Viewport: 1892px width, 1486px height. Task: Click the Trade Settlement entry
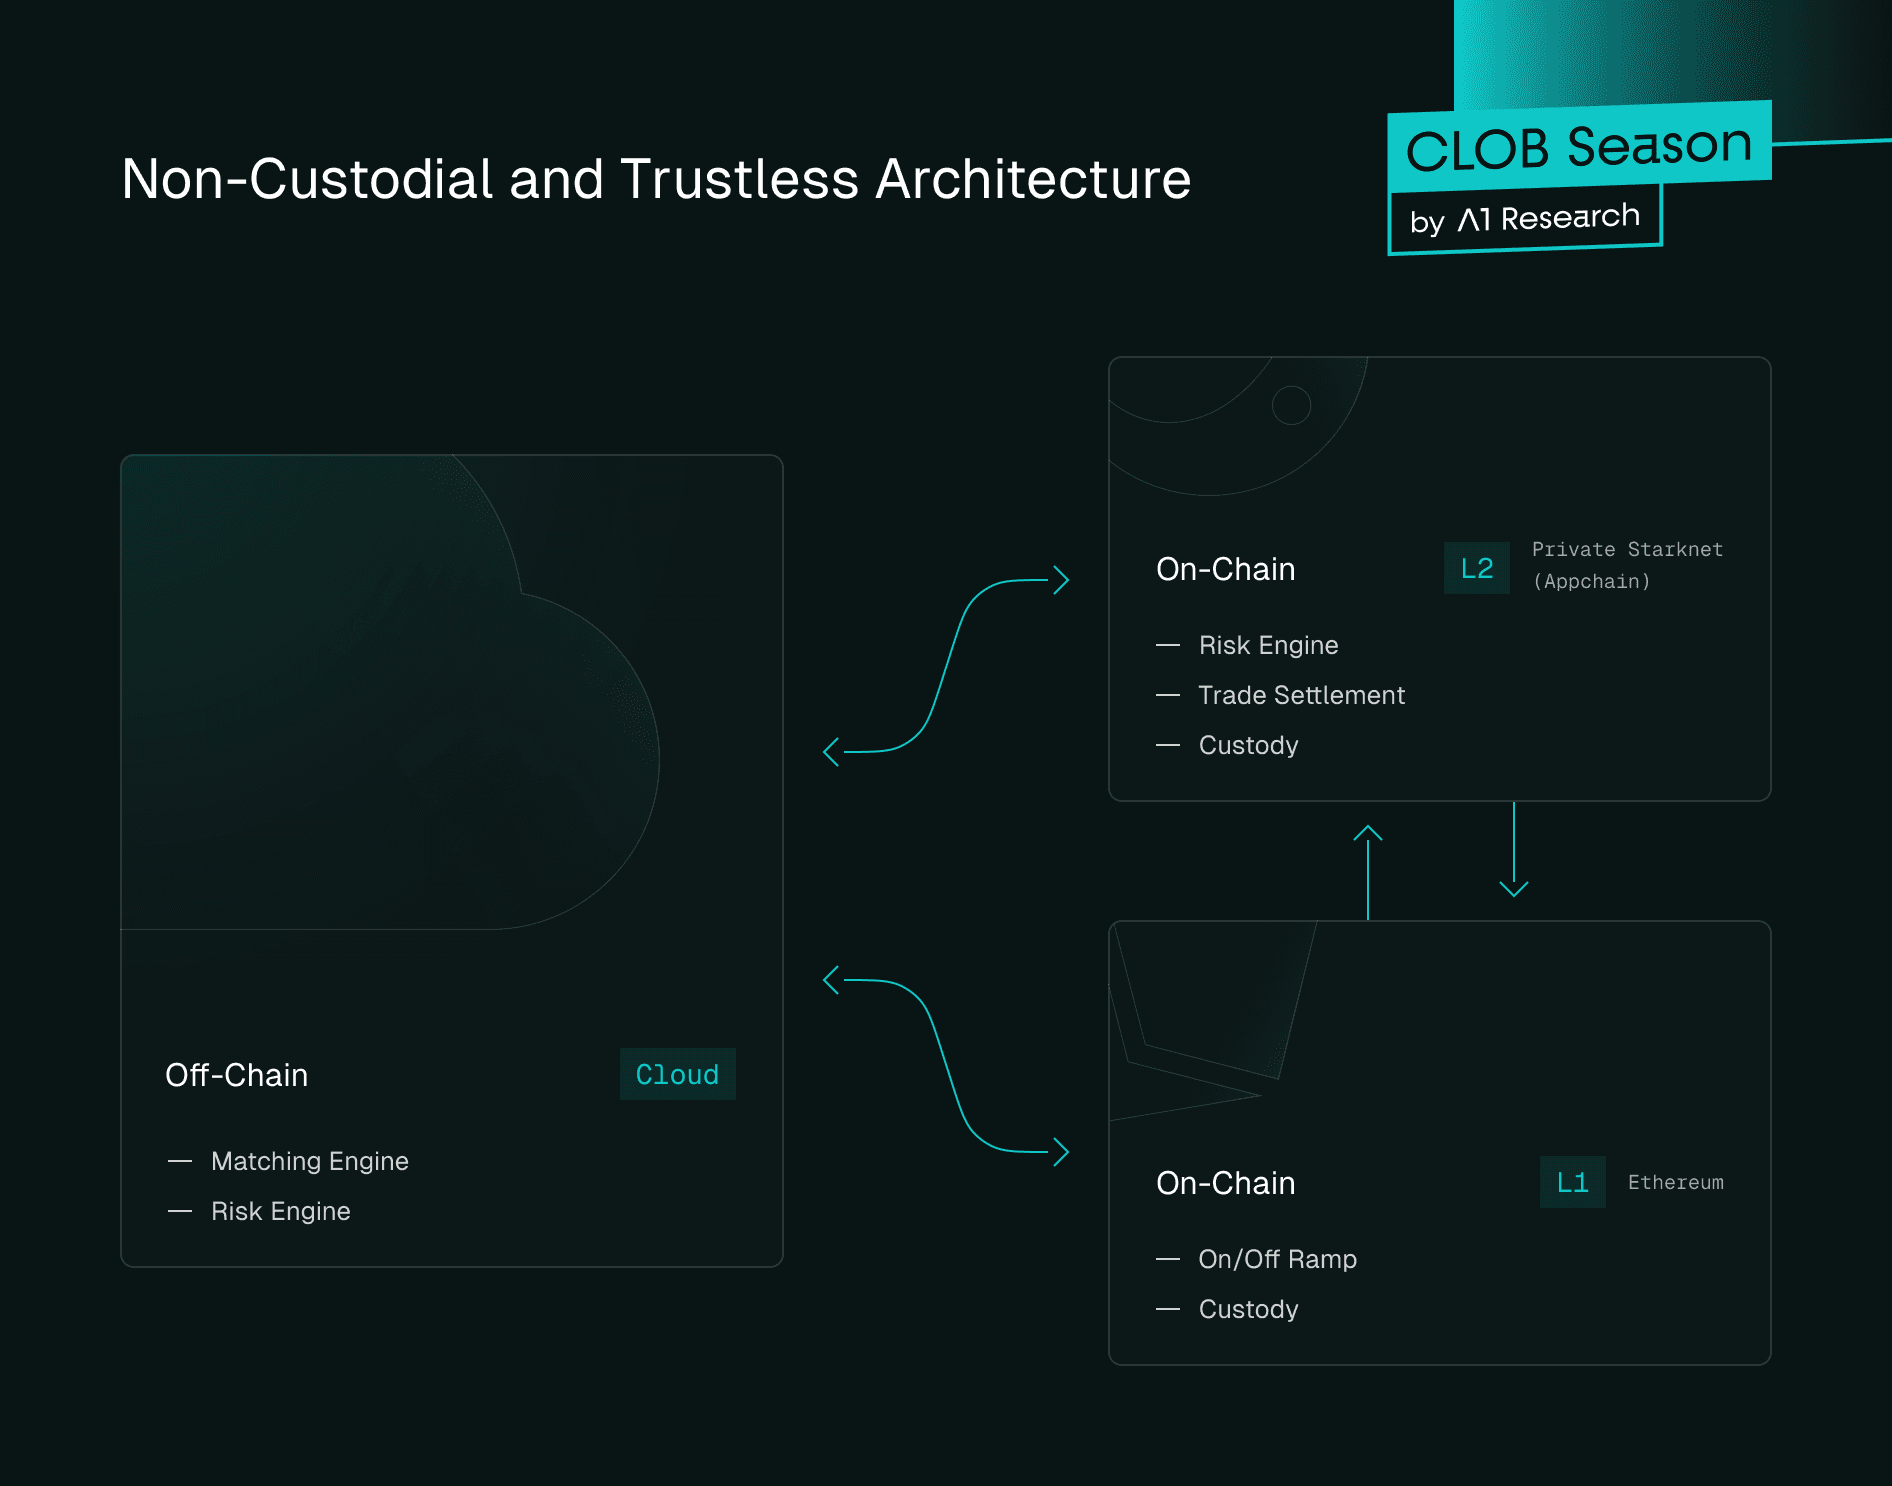tap(1301, 695)
